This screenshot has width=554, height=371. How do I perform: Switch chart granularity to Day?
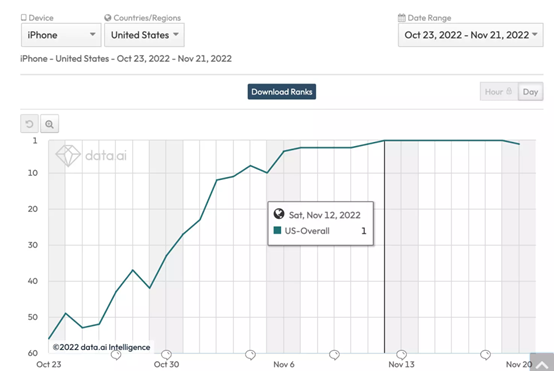pyautogui.click(x=530, y=92)
